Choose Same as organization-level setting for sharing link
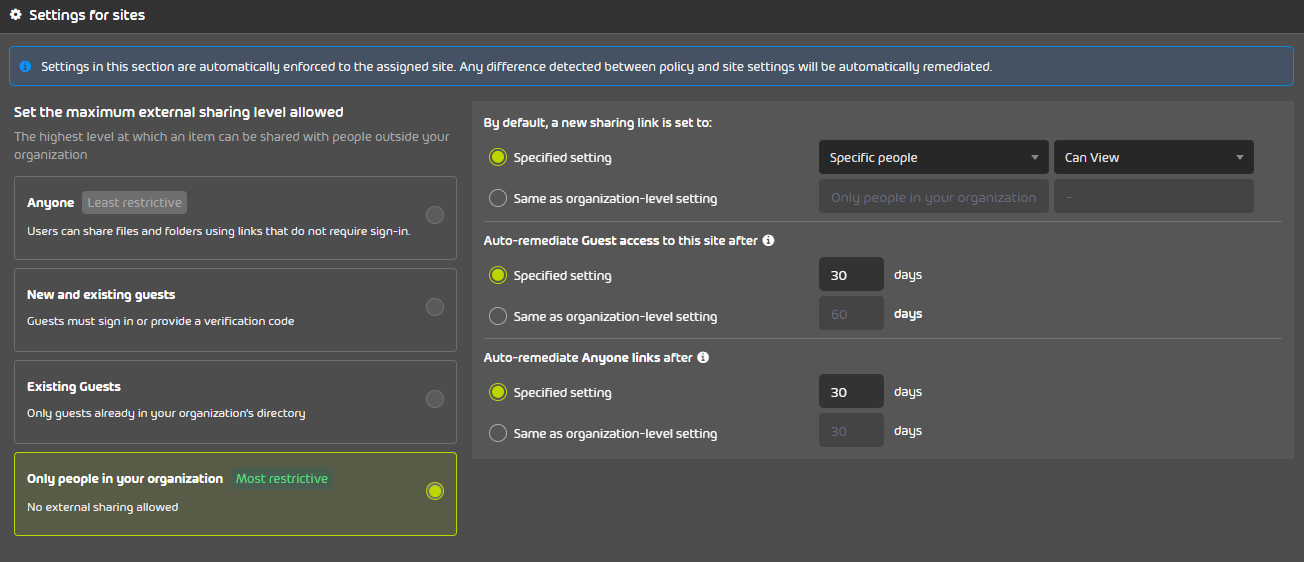The height and width of the screenshot is (562, 1304). coord(498,198)
